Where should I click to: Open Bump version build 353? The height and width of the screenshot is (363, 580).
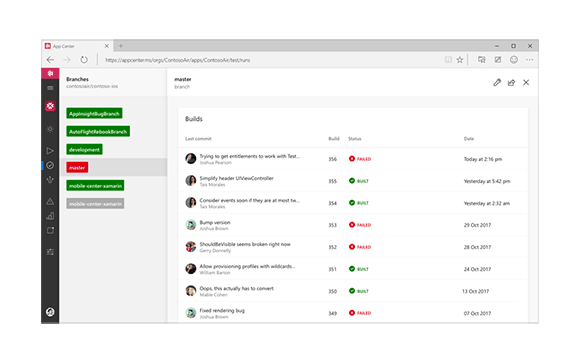tap(353, 225)
